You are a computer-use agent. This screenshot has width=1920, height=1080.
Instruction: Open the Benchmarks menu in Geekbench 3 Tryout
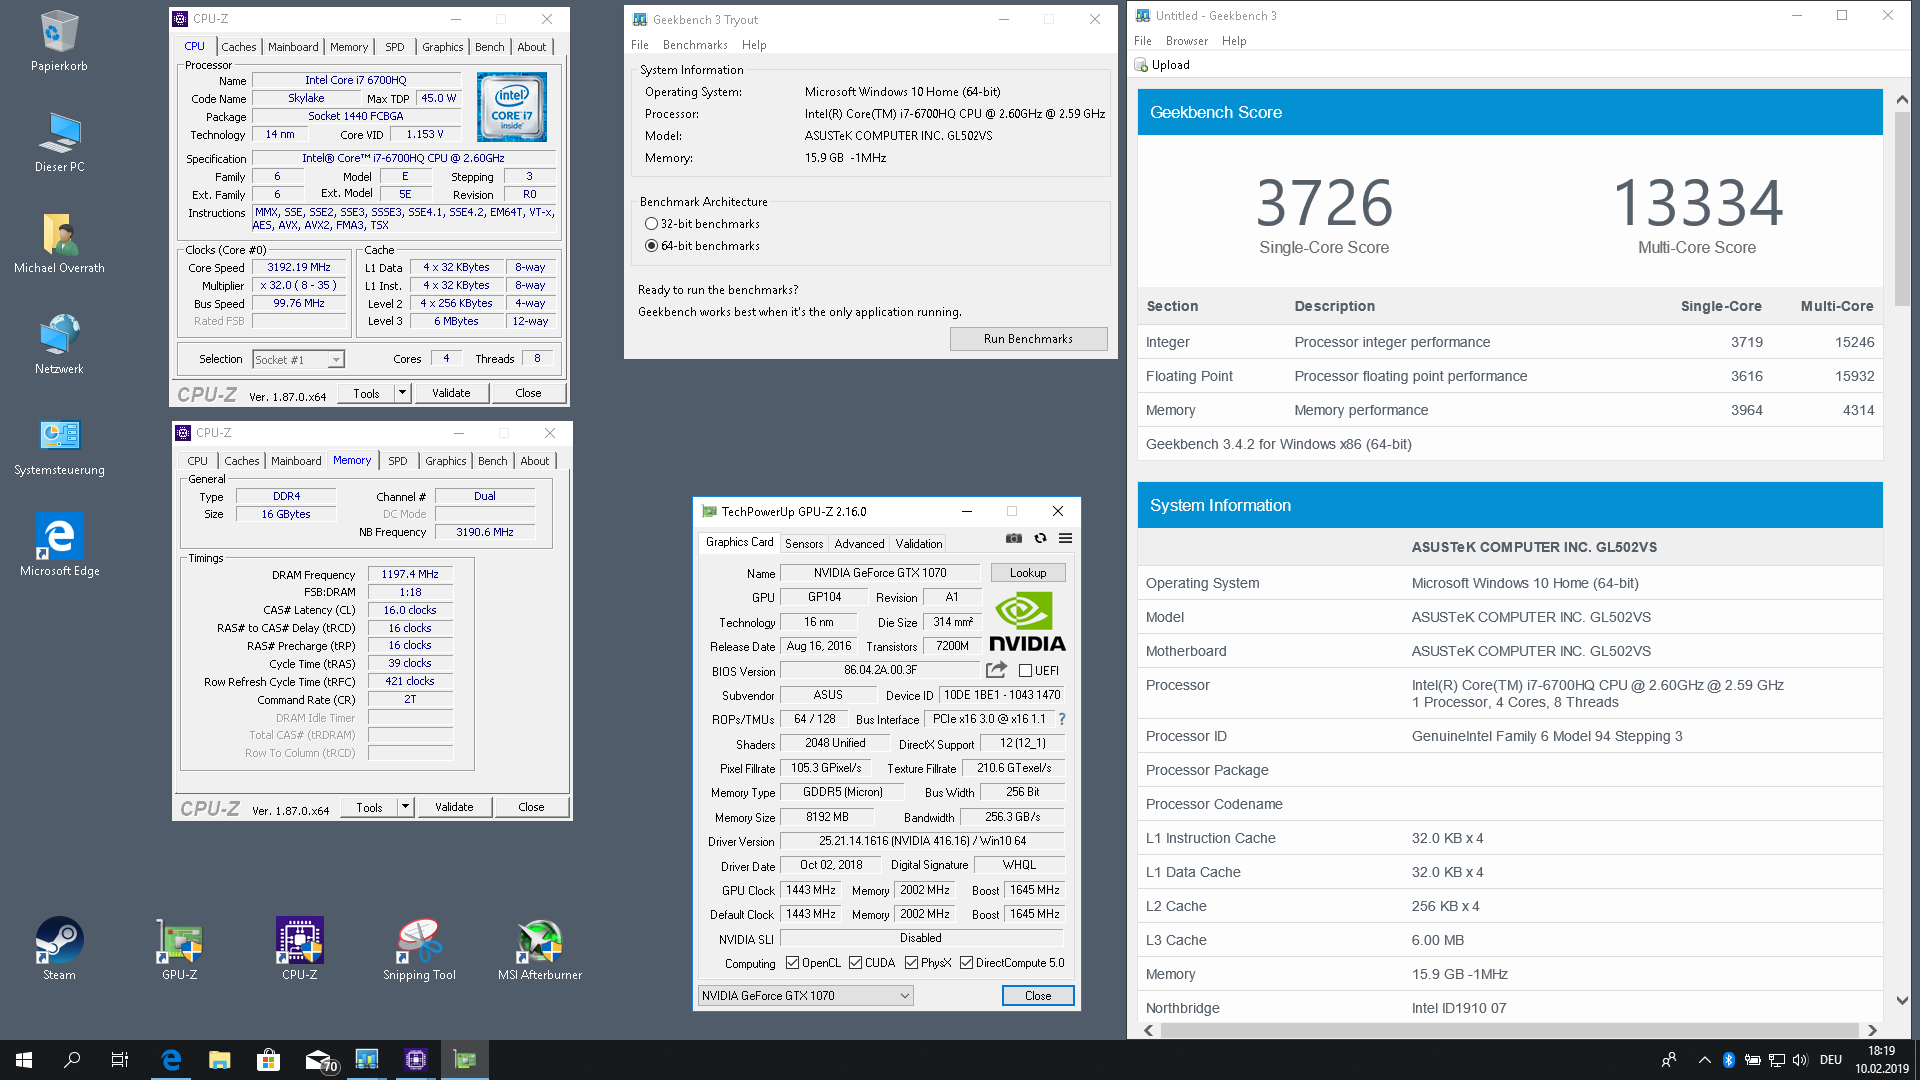tap(695, 45)
